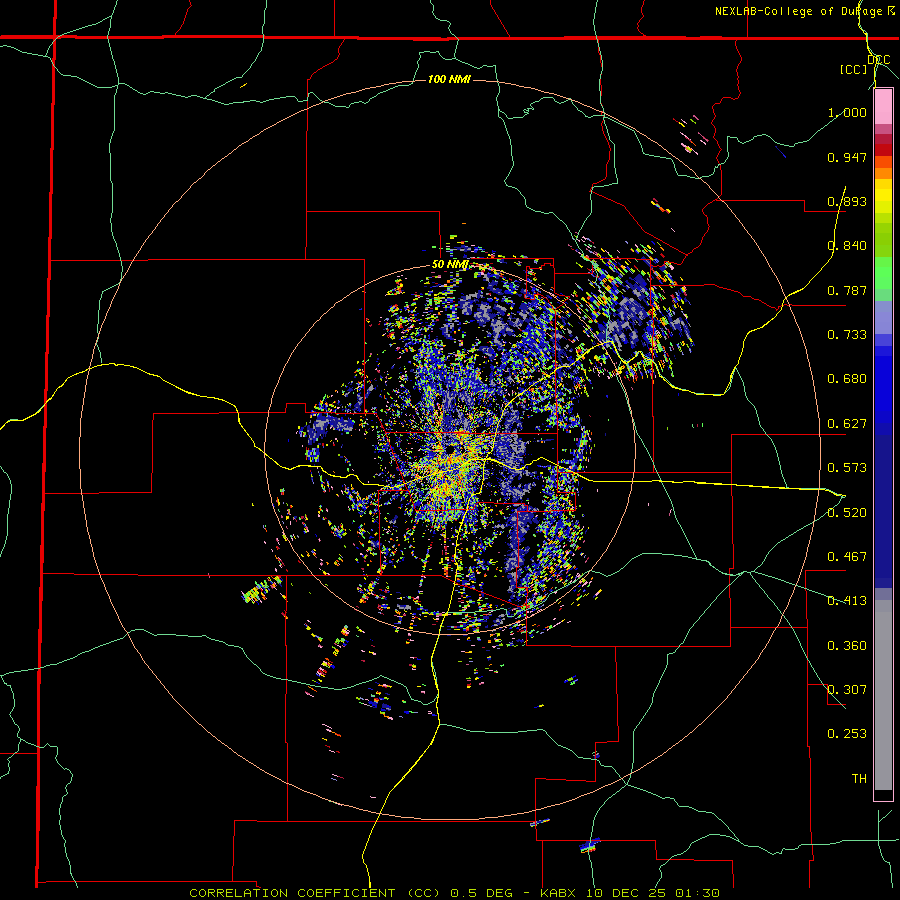The height and width of the screenshot is (900, 900).
Task: Click the 1.000 legend value
Action: [847, 112]
